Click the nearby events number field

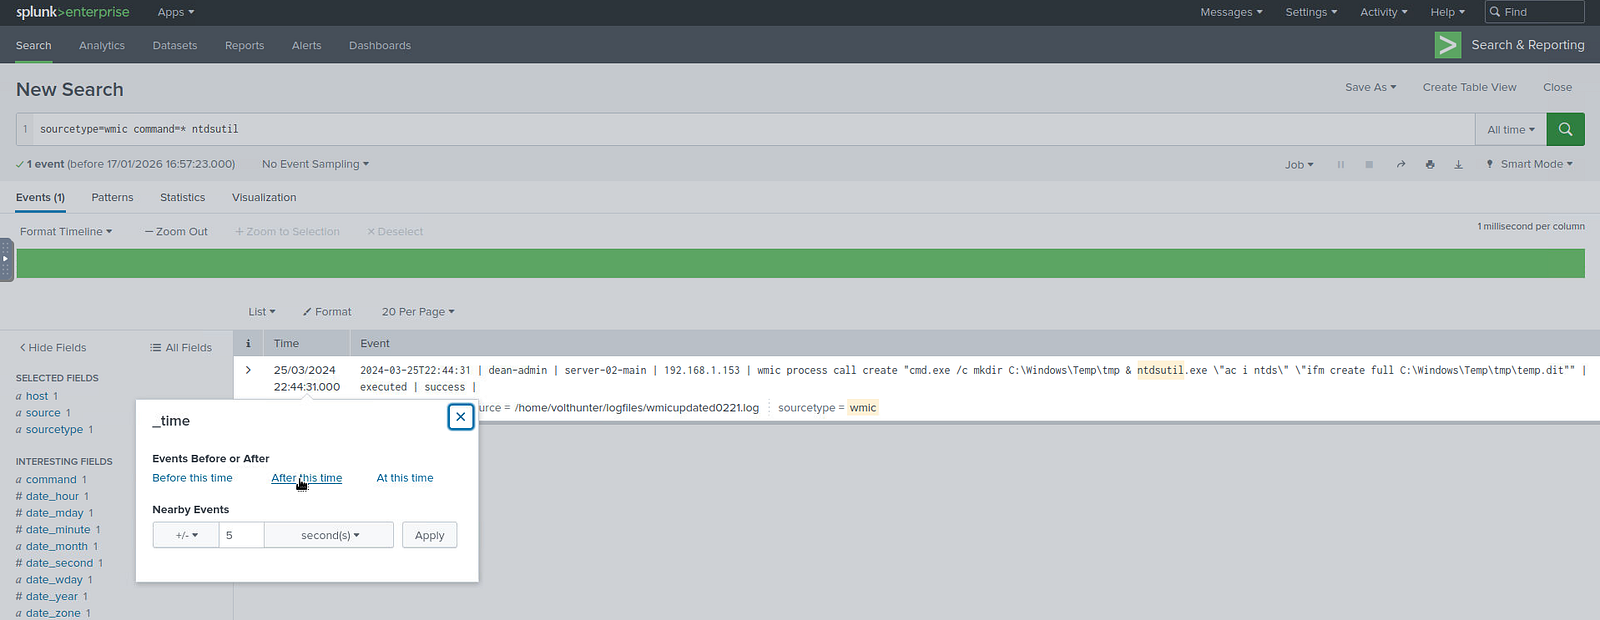(x=241, y=535)
